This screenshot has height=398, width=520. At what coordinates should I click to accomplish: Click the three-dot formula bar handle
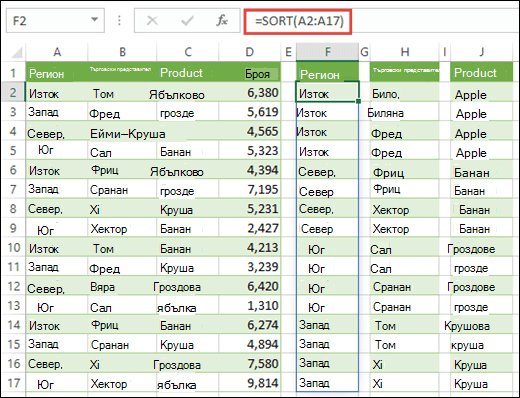click(119, 21)
